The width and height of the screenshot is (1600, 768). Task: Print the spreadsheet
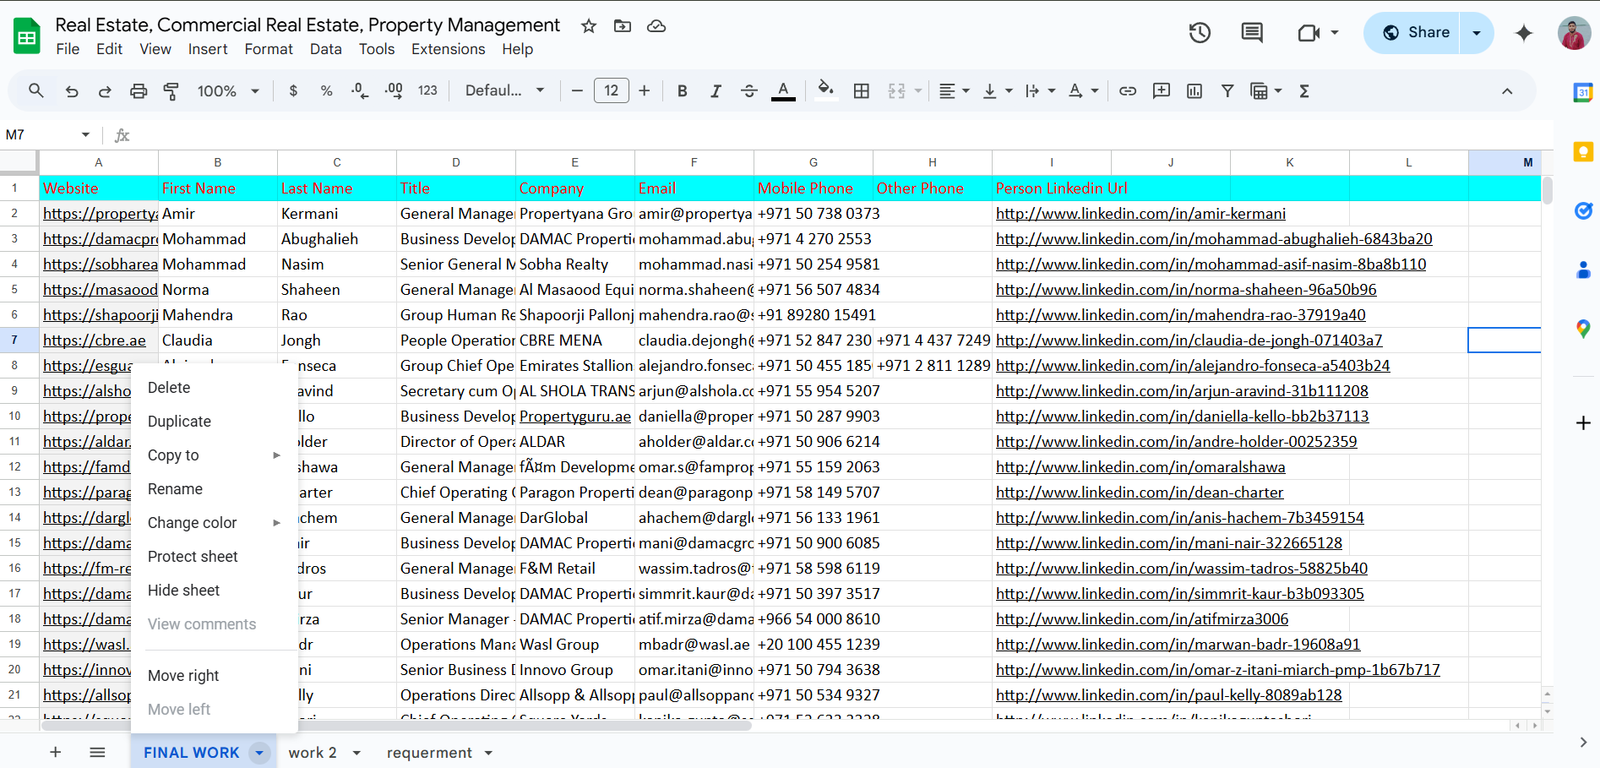[x=138, y=91]
